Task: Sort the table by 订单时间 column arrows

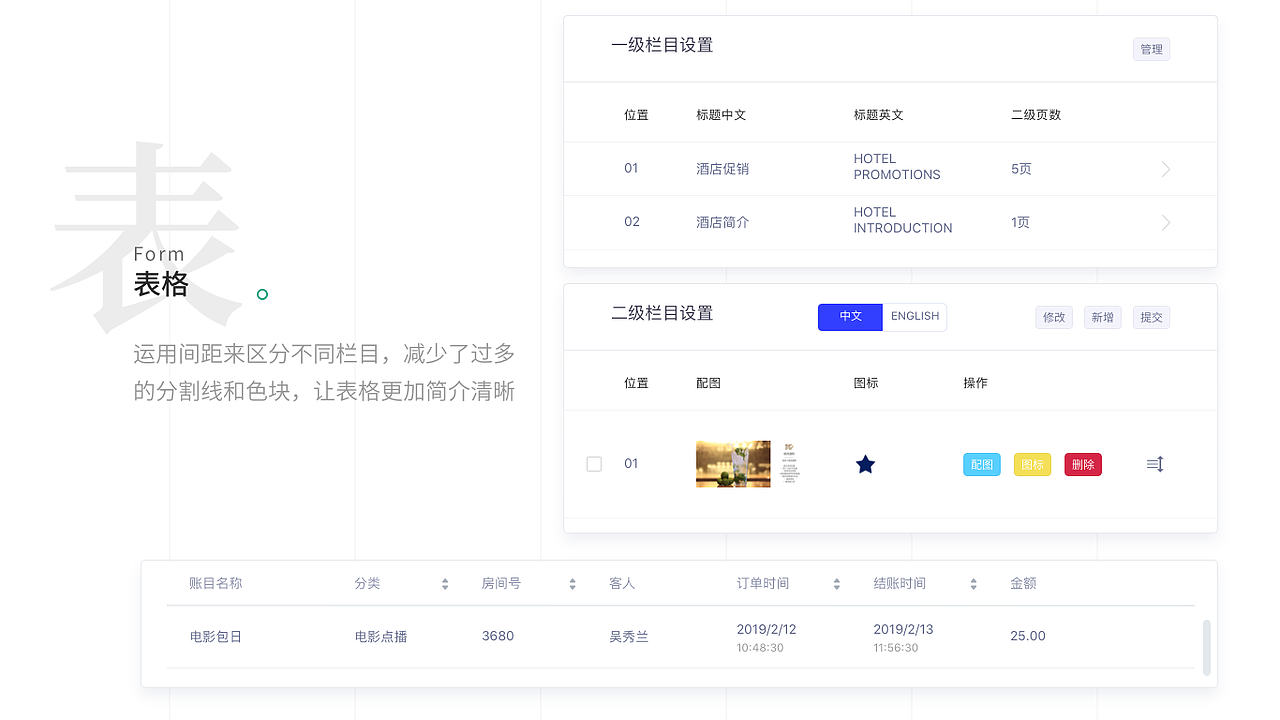Action: (837, 584)
